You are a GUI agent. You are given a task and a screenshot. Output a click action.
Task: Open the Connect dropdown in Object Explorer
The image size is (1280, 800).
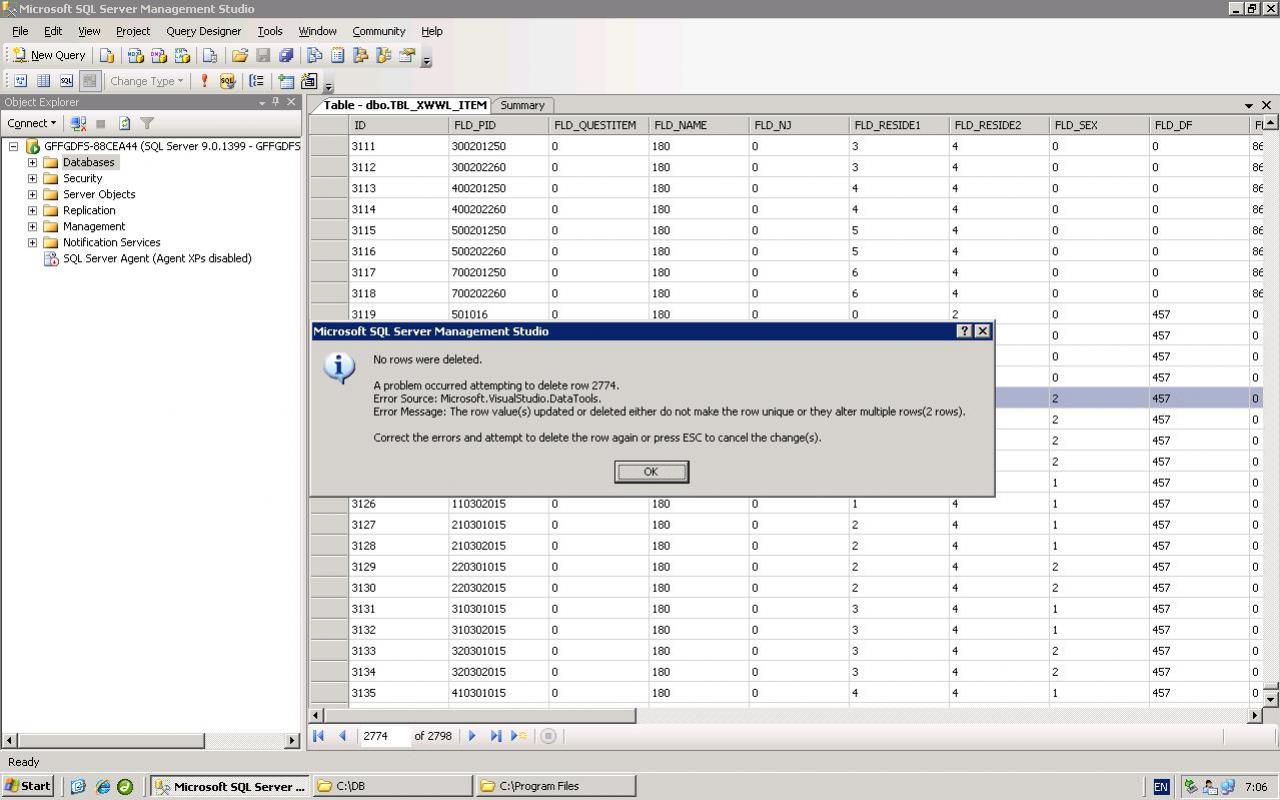click(31, 123)
